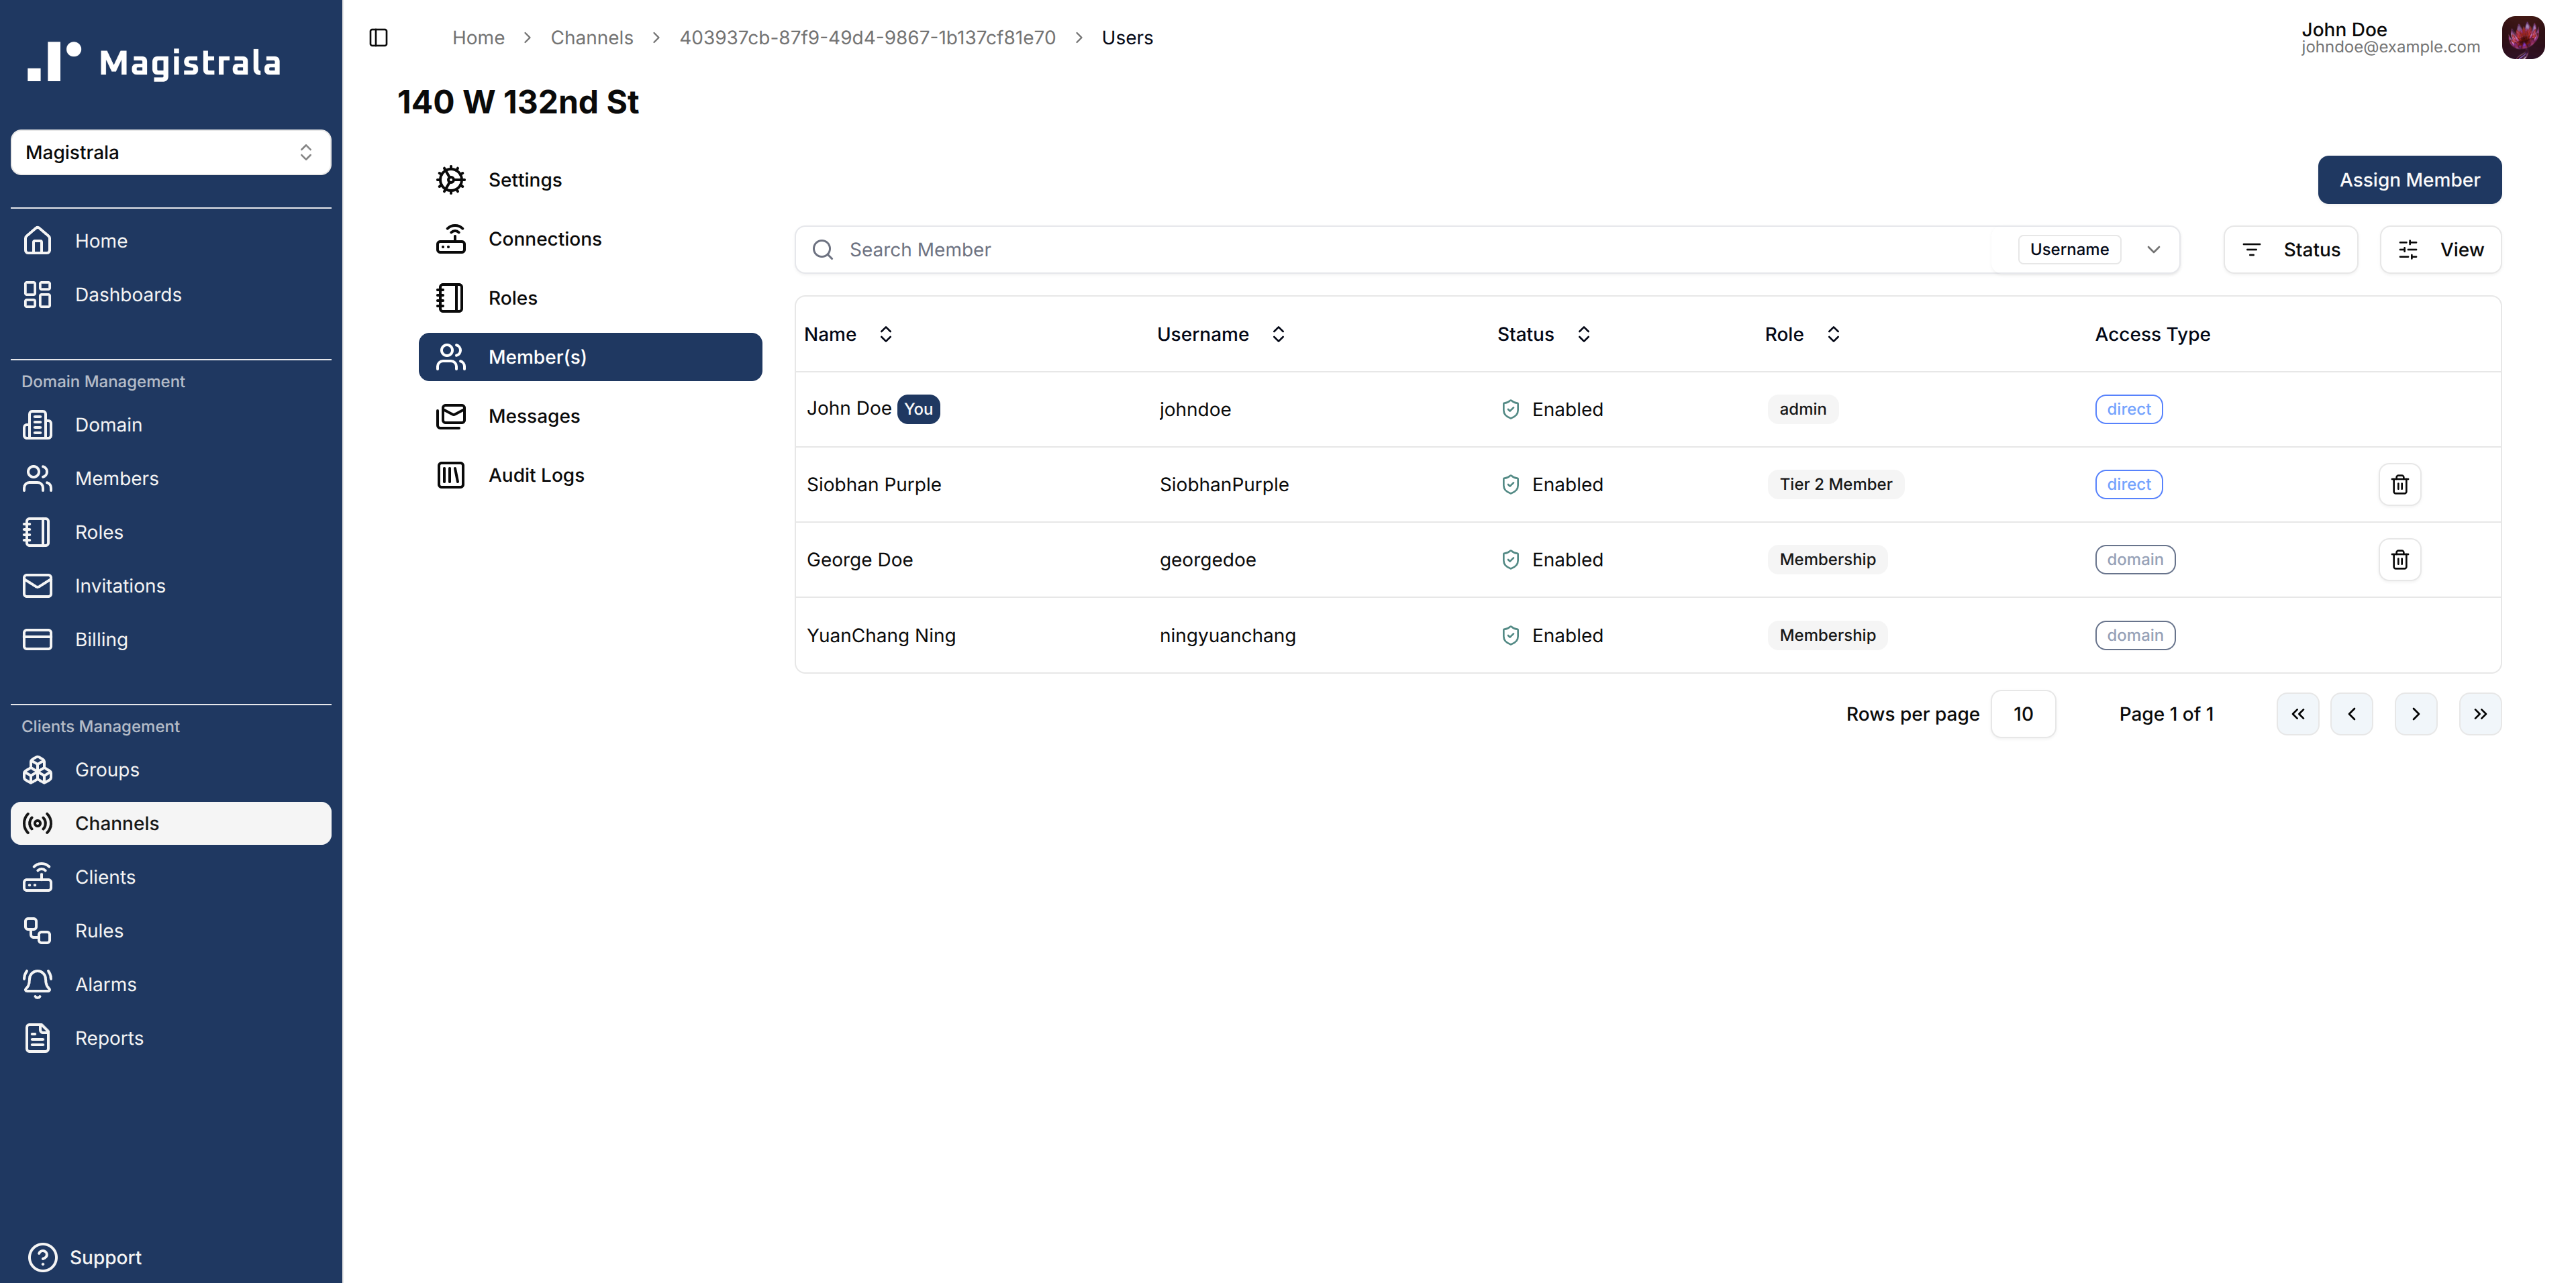
Task: Open the Audit Logs panel
Action: click(x=536, y=475)
